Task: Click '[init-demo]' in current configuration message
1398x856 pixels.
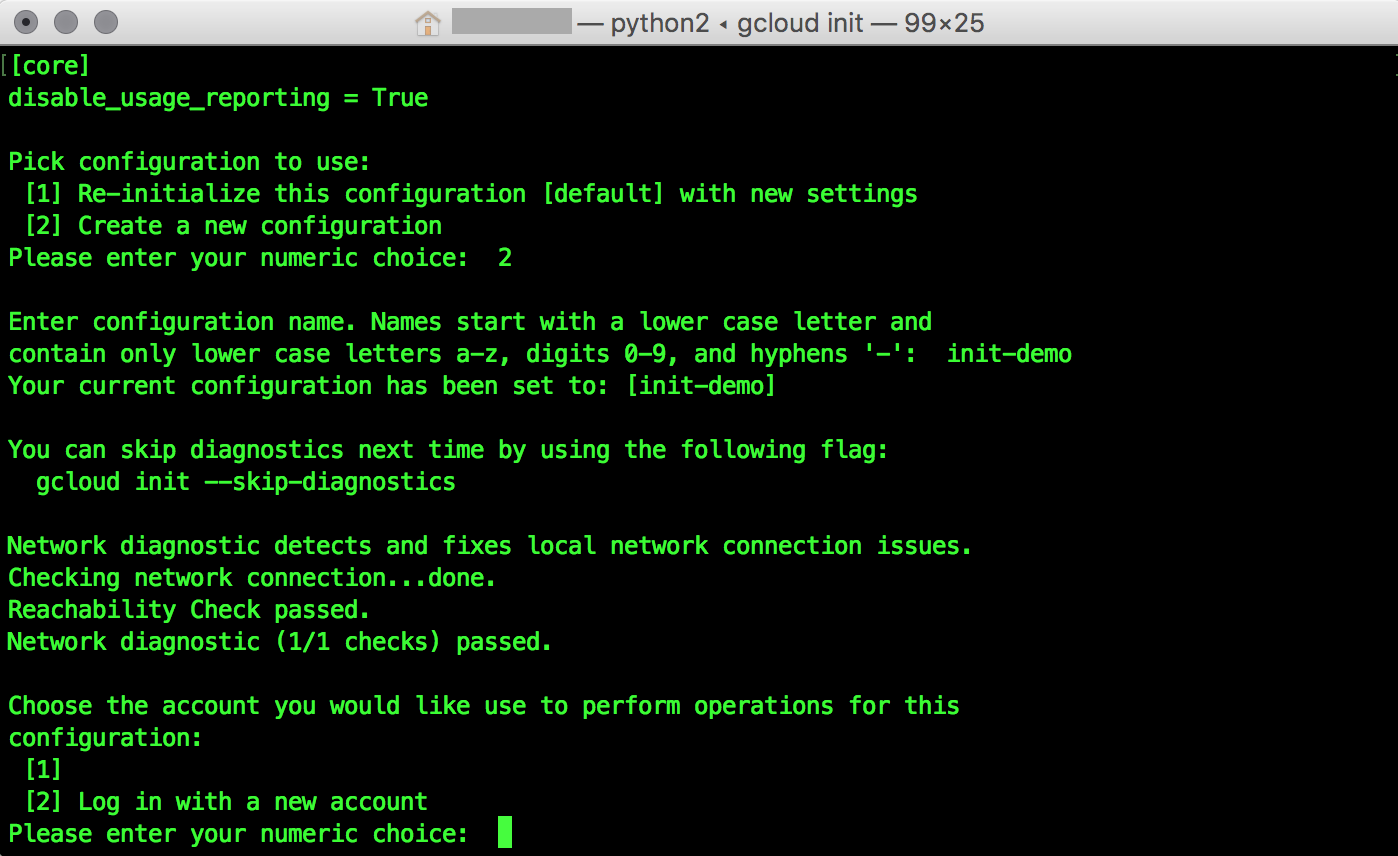Action: pos(701,385)
